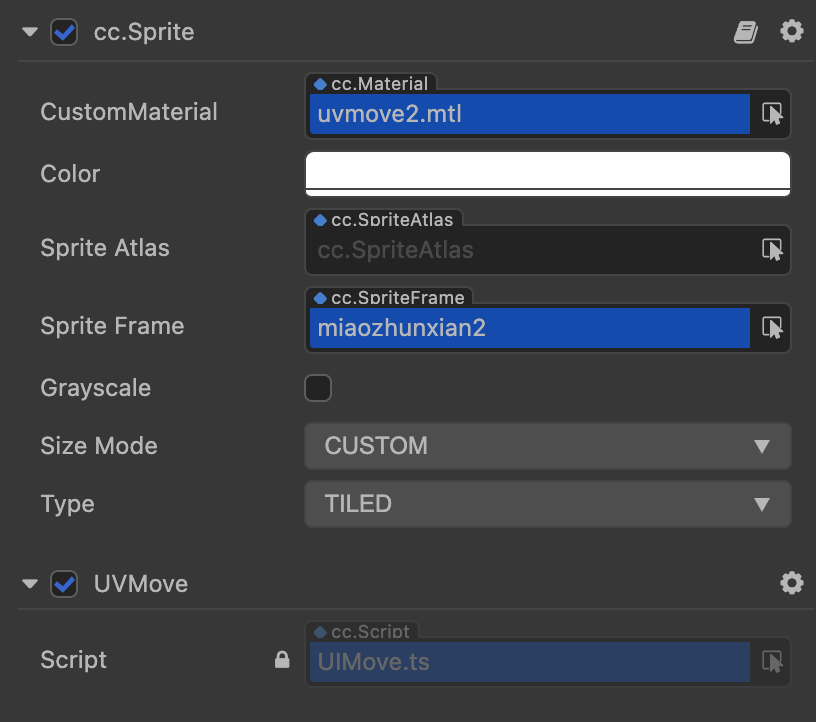Click the Script asset picker icon

772,661
